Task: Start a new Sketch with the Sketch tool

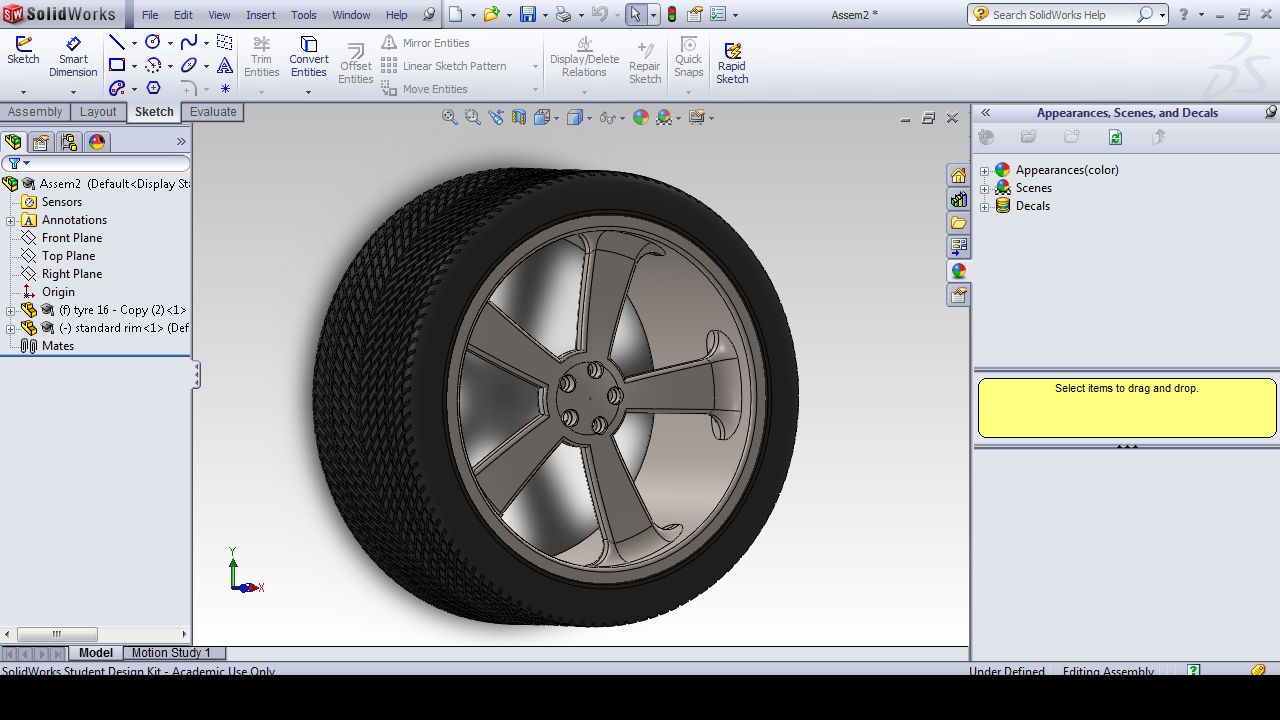Action: tap(23, 51)
